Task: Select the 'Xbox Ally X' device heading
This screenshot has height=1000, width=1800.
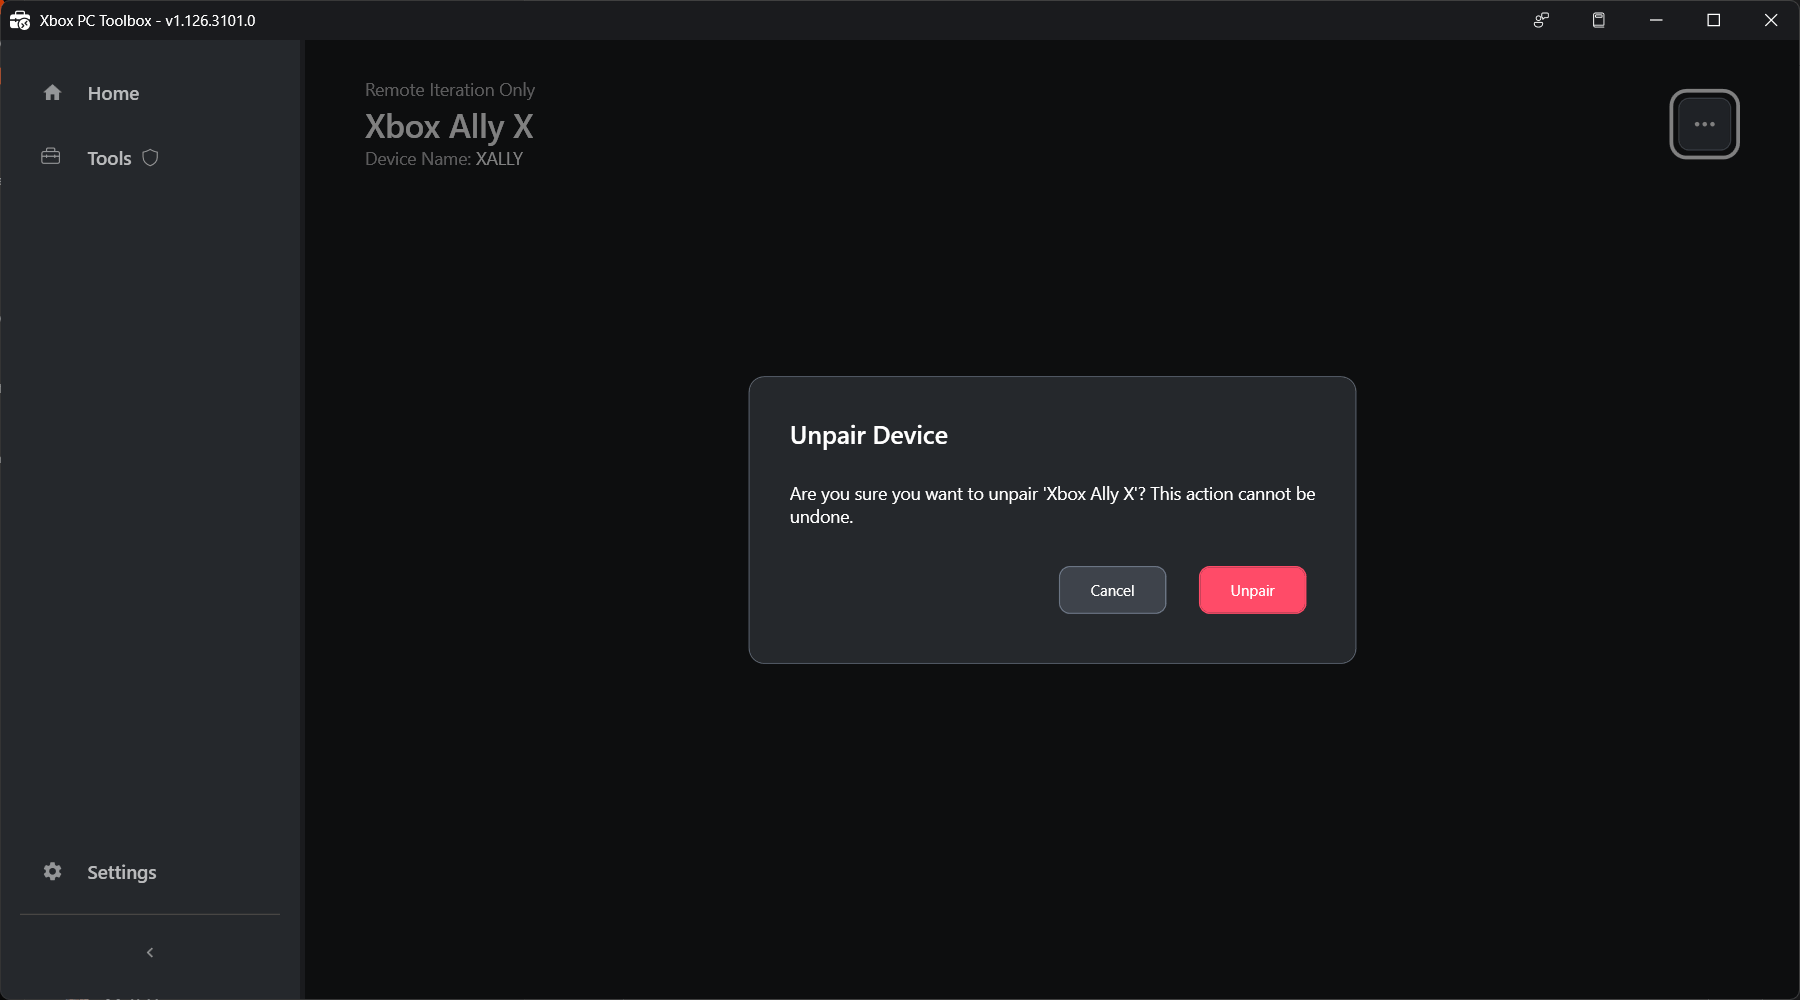Action: coord(449,126)
